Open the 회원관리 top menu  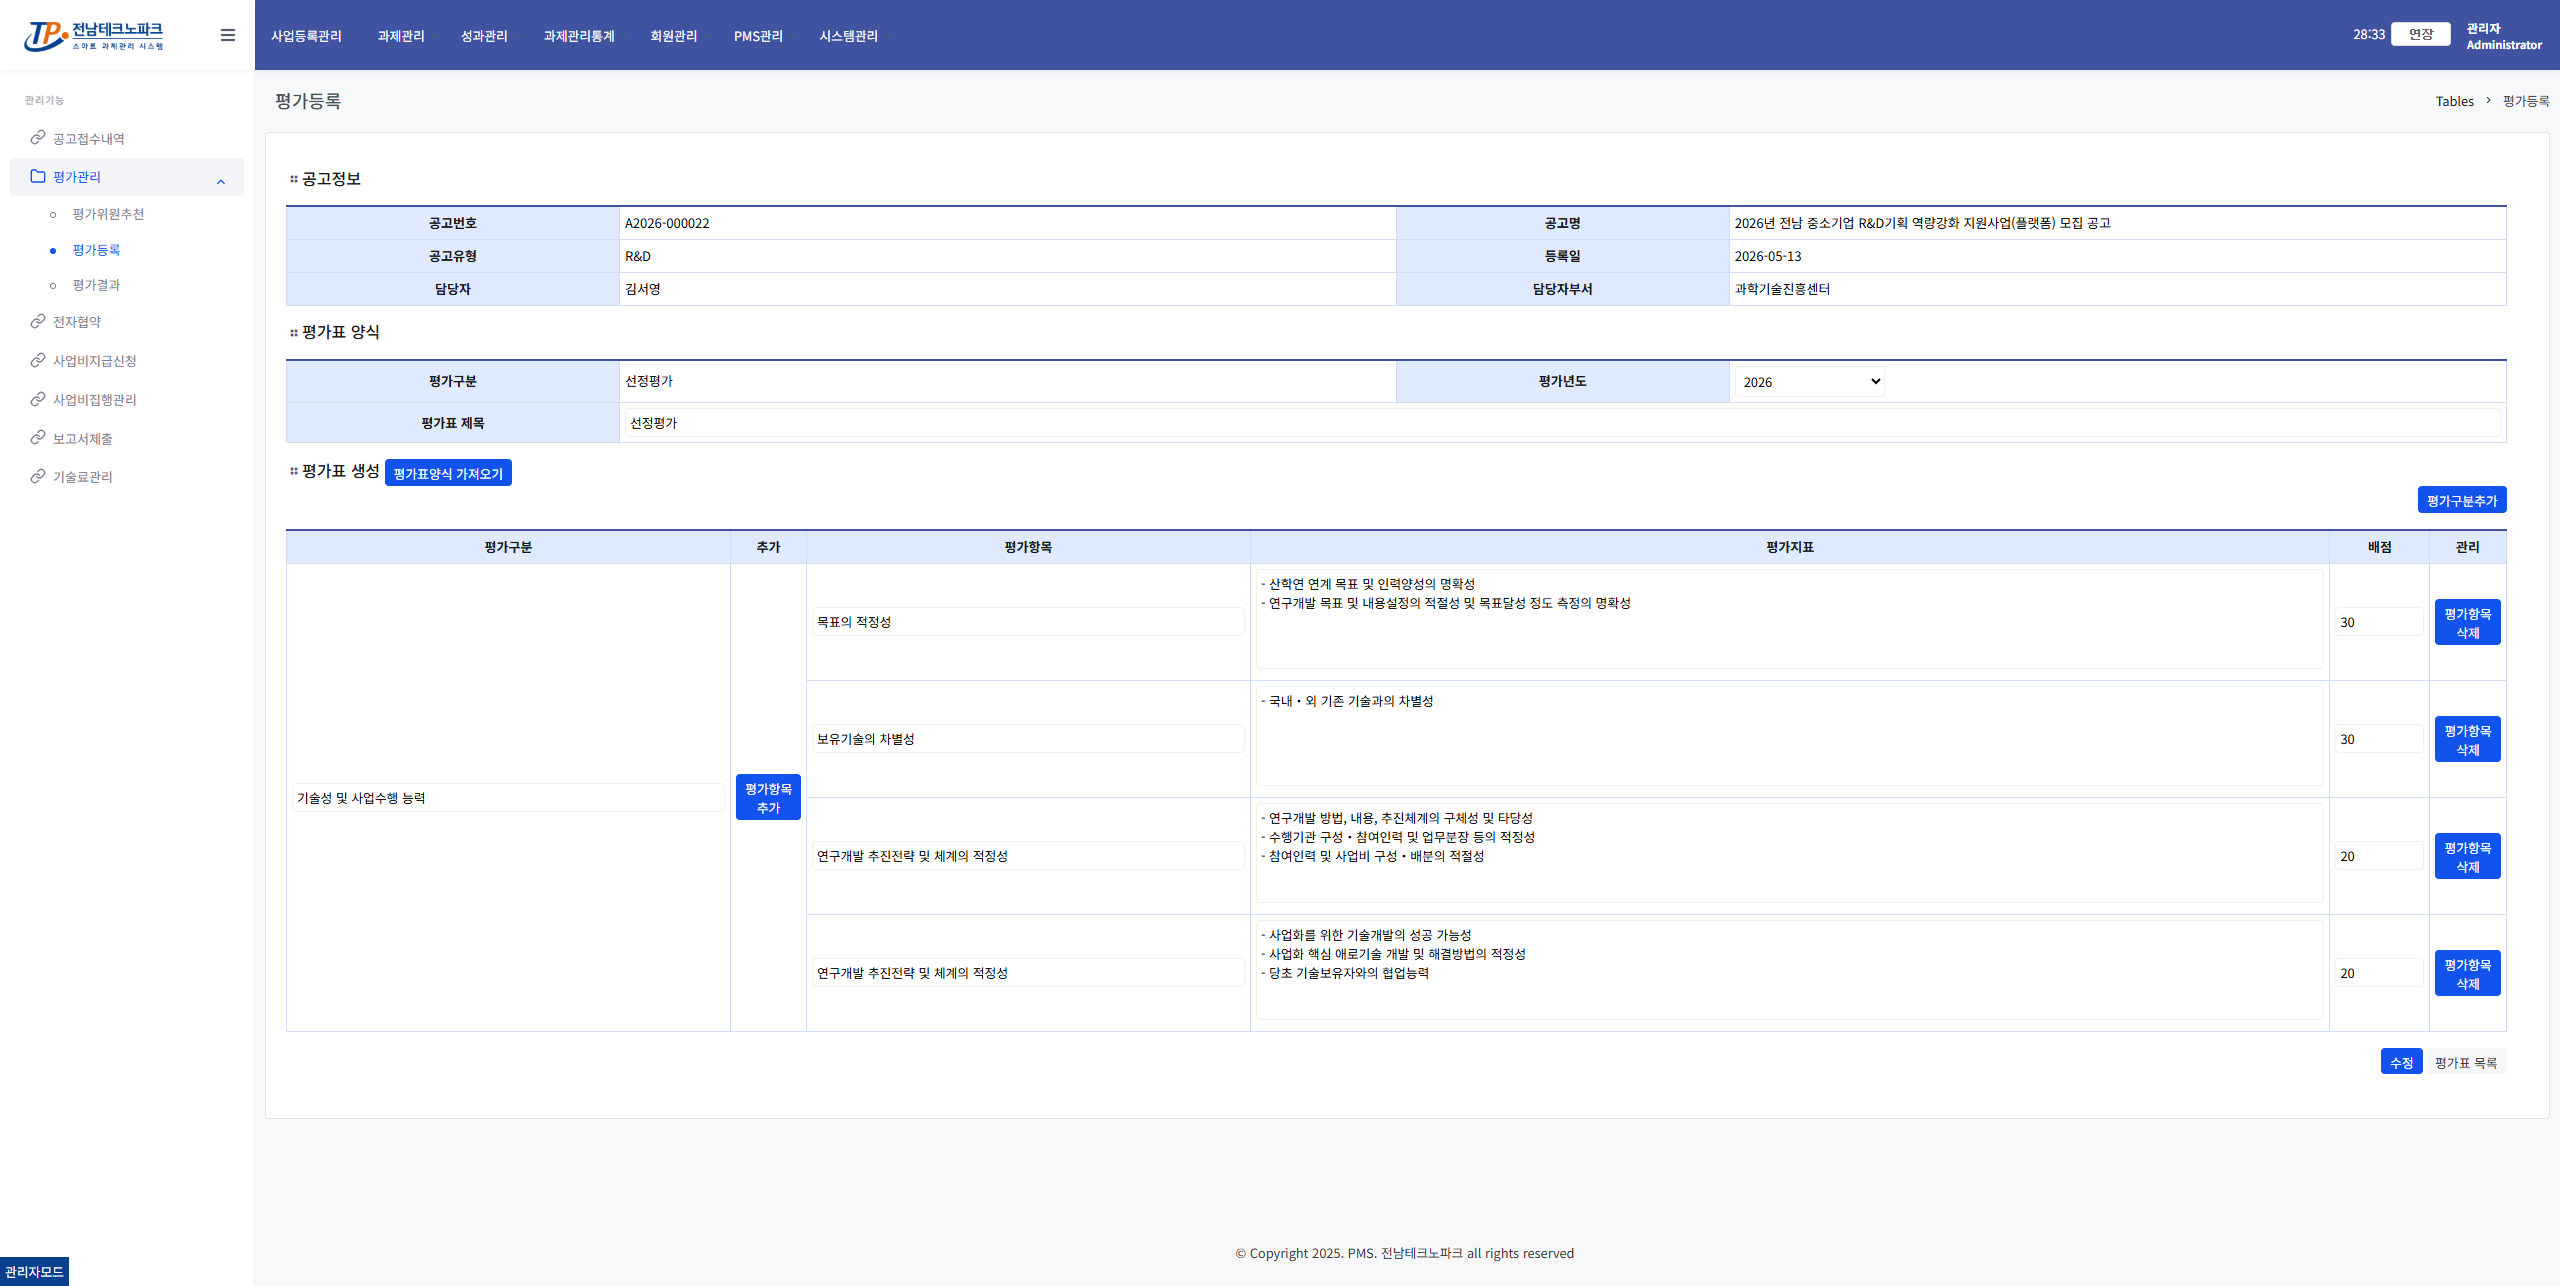674,36
